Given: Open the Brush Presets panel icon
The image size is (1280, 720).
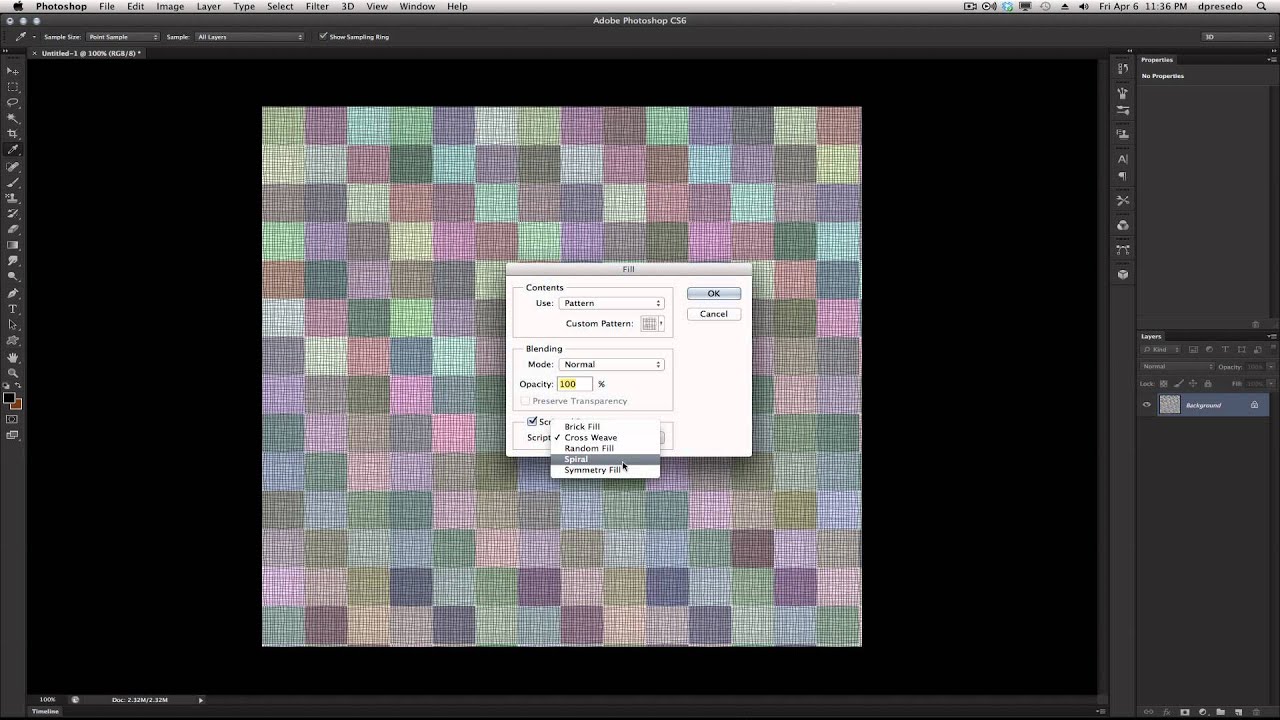Looking at the screenshot, I should [1122, 110].
